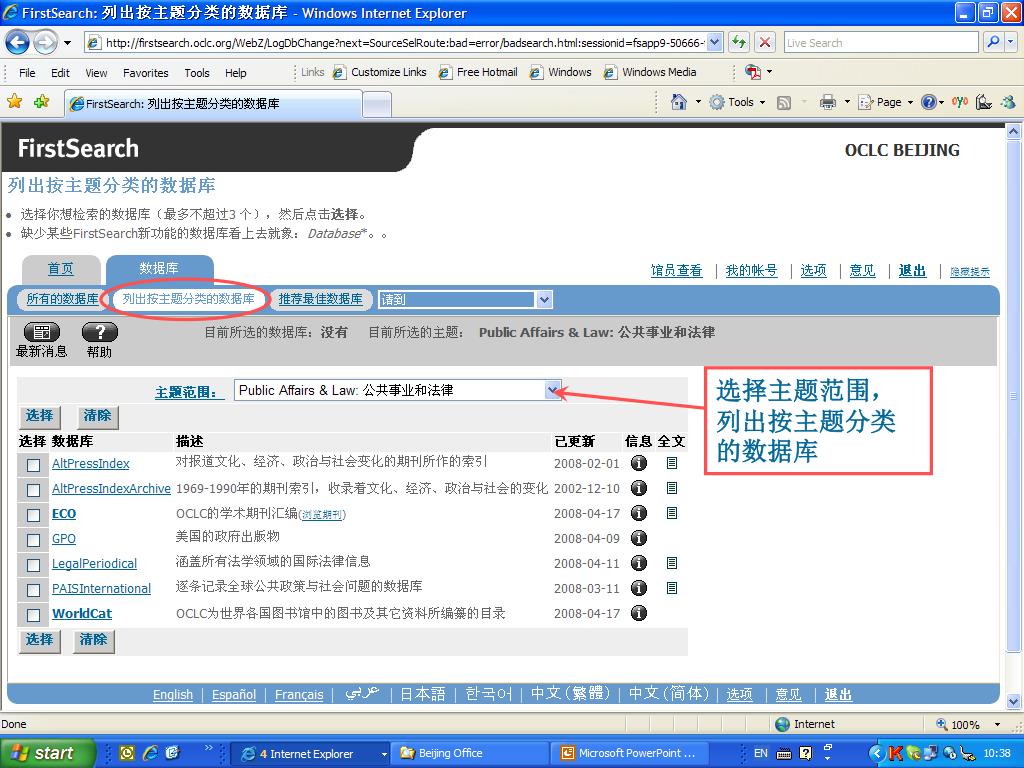Viewport: 1024px width, 768px height.
Task: Open the WorldCat database link
Action: pos(82,614)
